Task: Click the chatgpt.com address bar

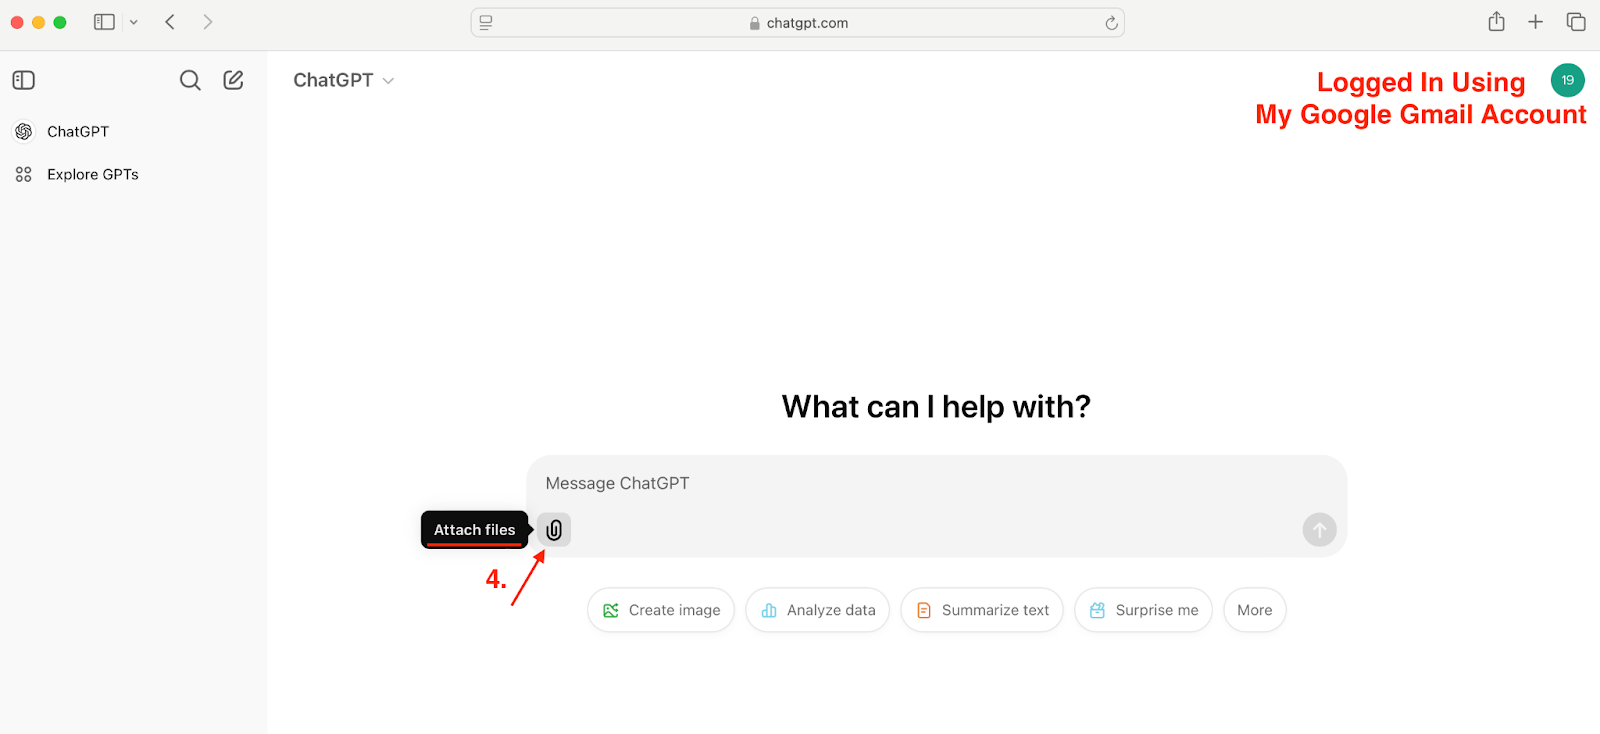Action: click(798, 23)
